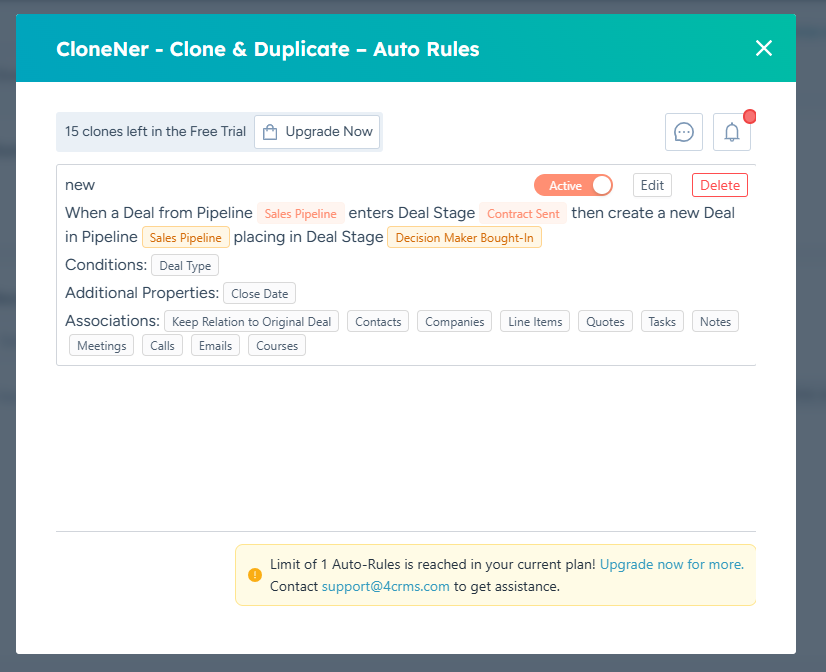826x672 pixels.
Task: Click the Notes association tag
Action: coord(715,321)
